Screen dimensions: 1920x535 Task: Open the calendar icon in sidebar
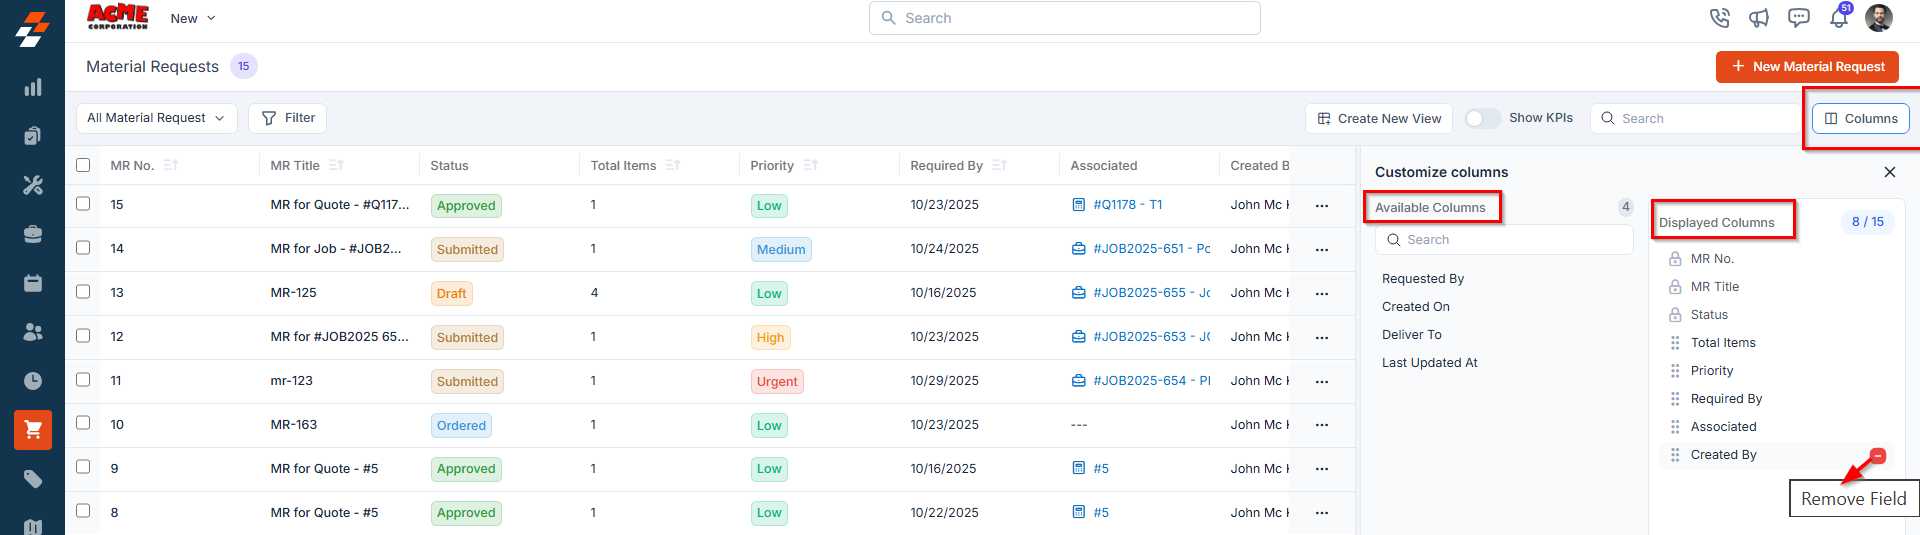pos(33,283)
